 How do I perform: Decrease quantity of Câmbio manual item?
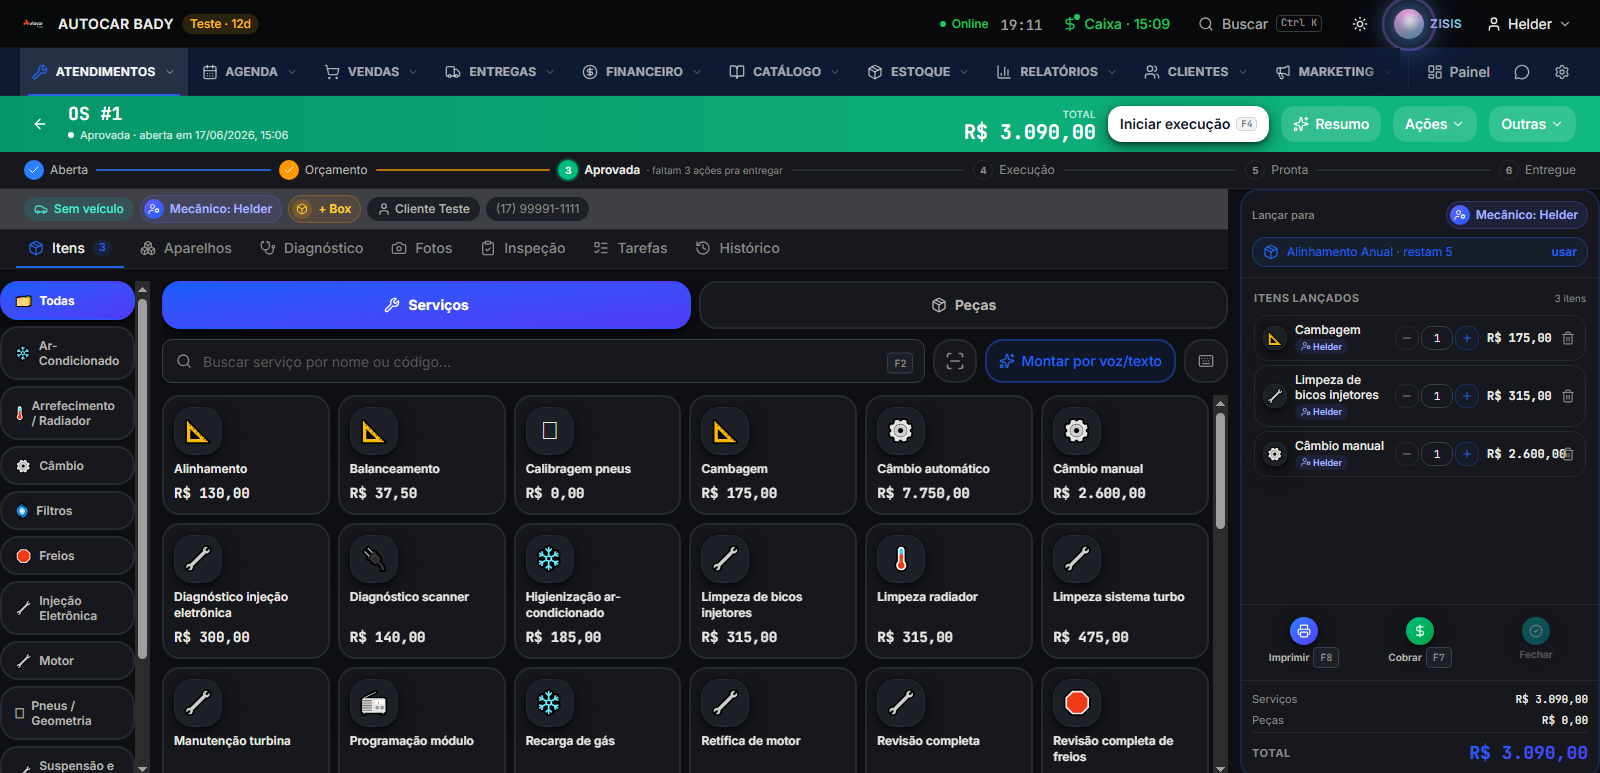point(1407,454)
